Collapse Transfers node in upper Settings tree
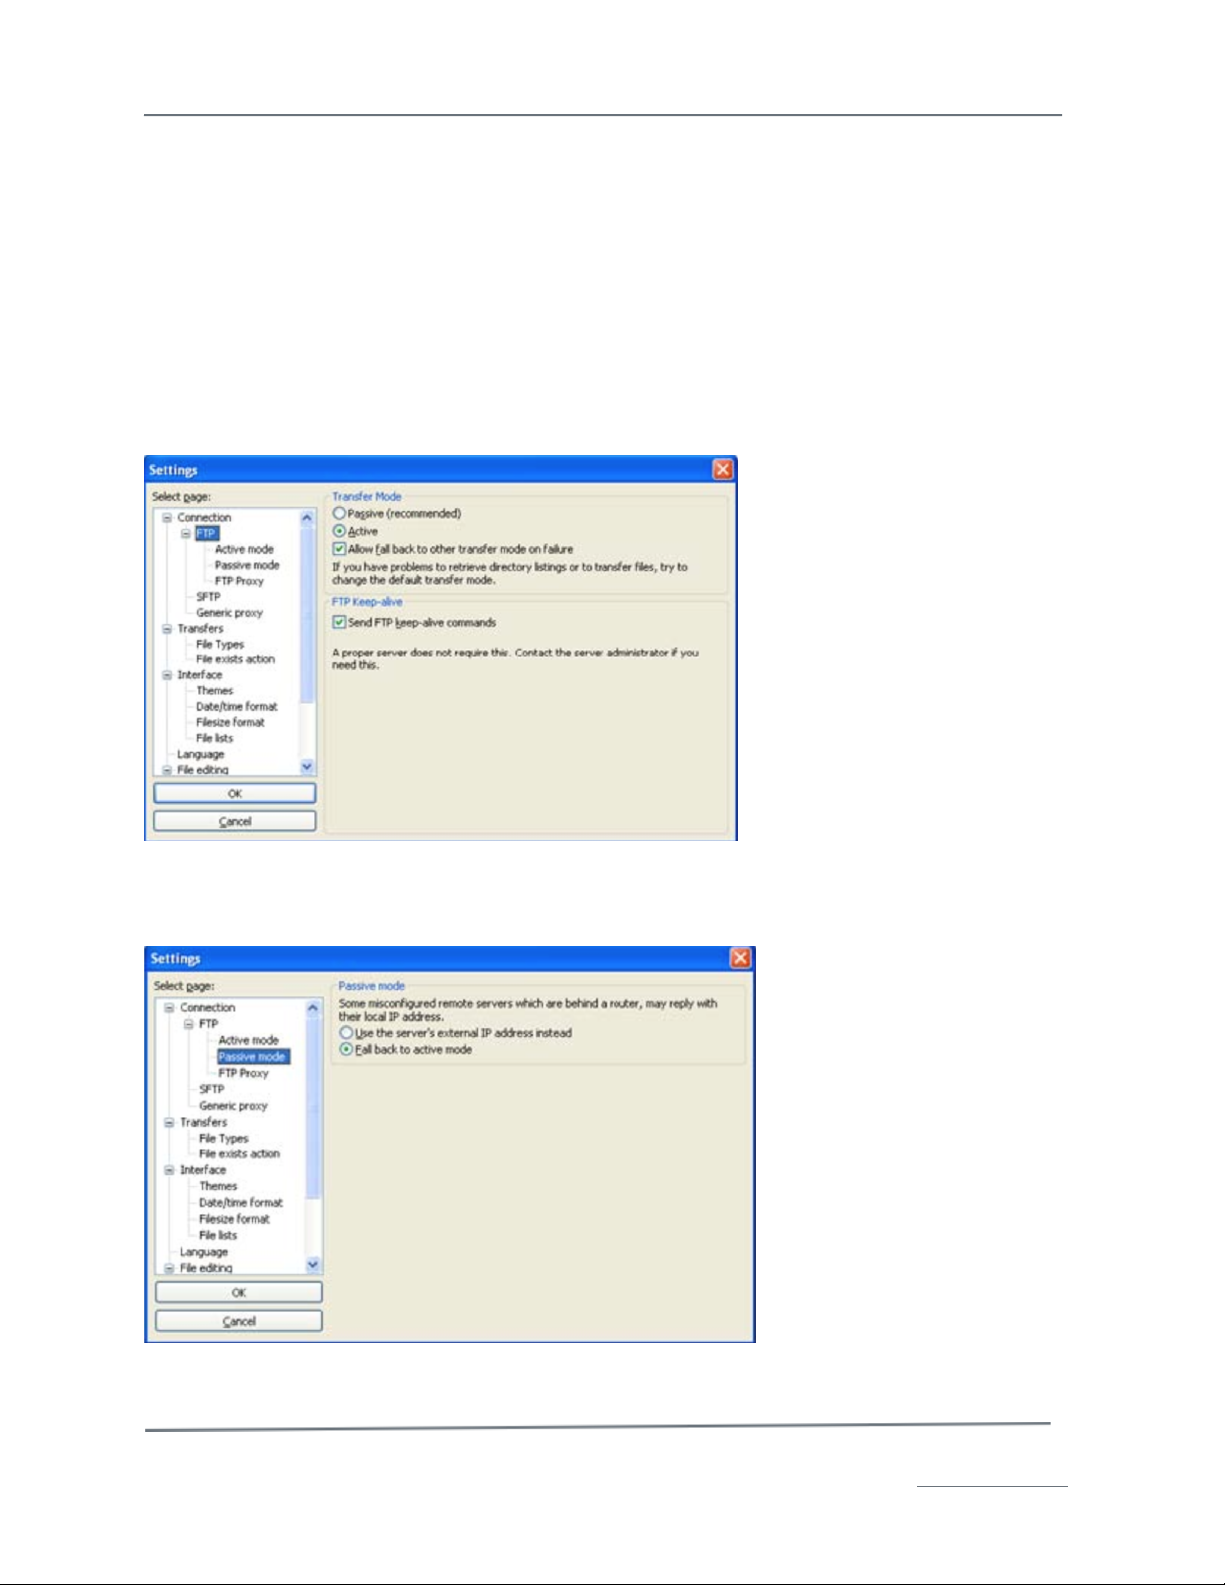Screen dimensions: 1225x1585 (x=167, y=628)
